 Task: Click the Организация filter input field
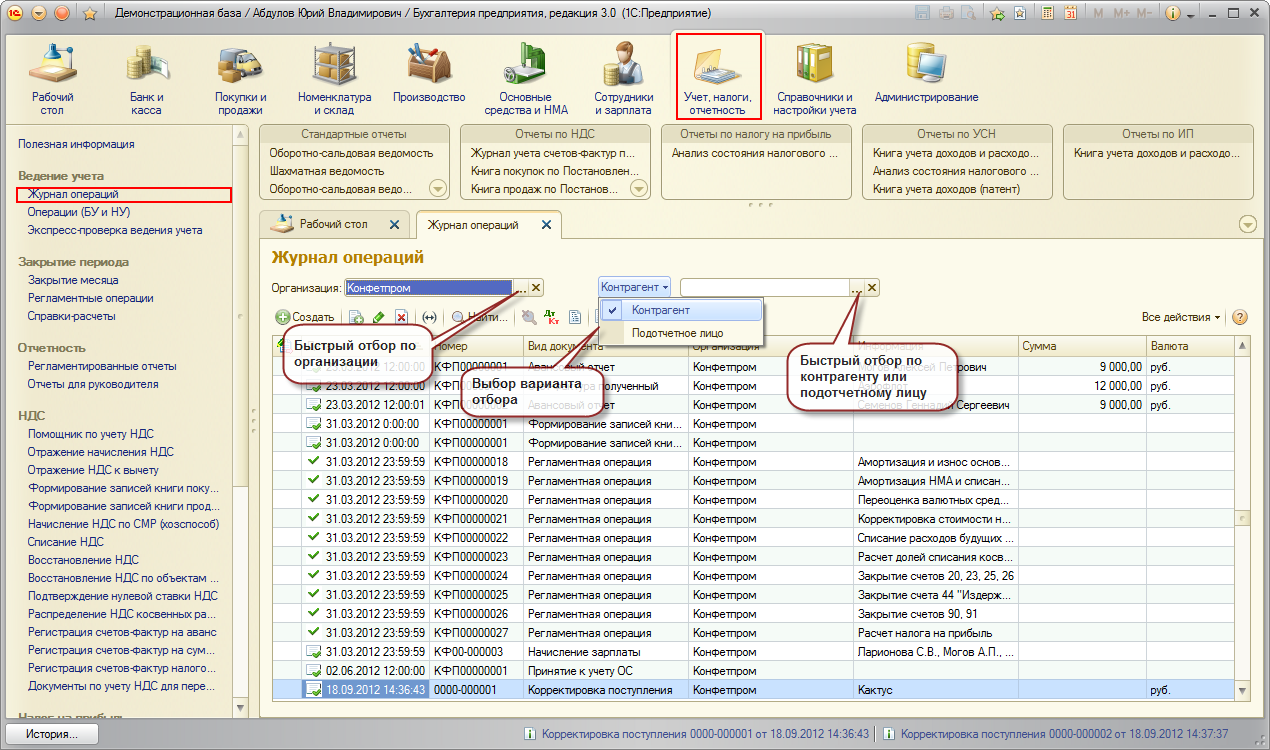(x=429, y=288)
